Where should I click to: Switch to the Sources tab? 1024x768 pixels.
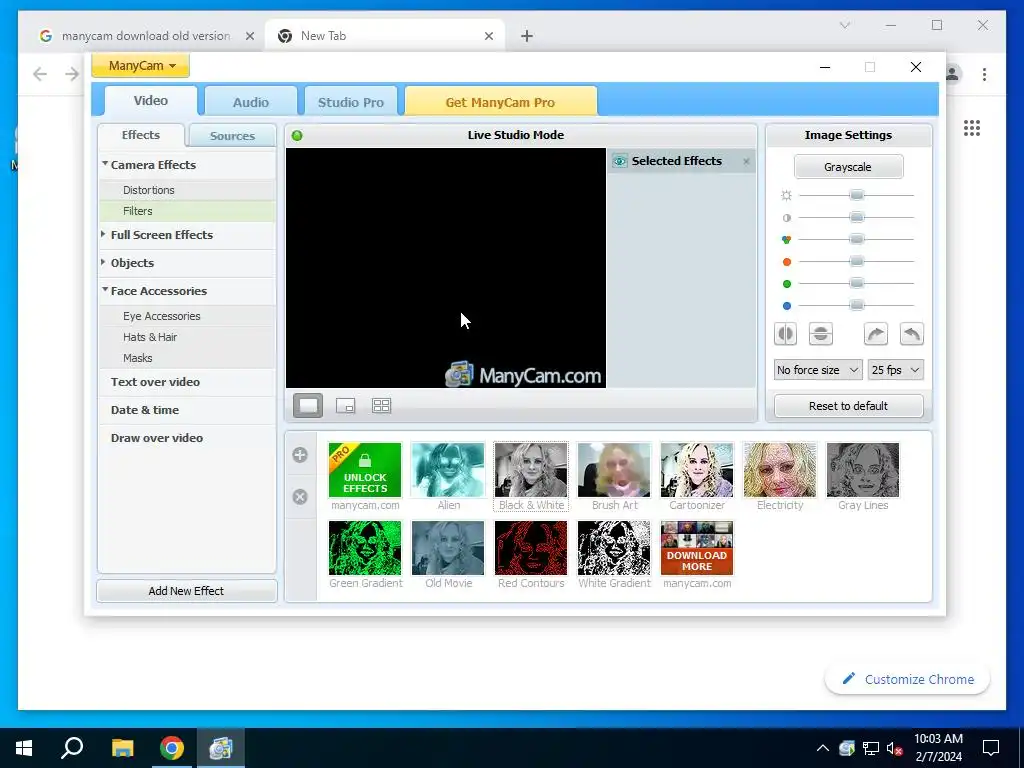(232, 136)
